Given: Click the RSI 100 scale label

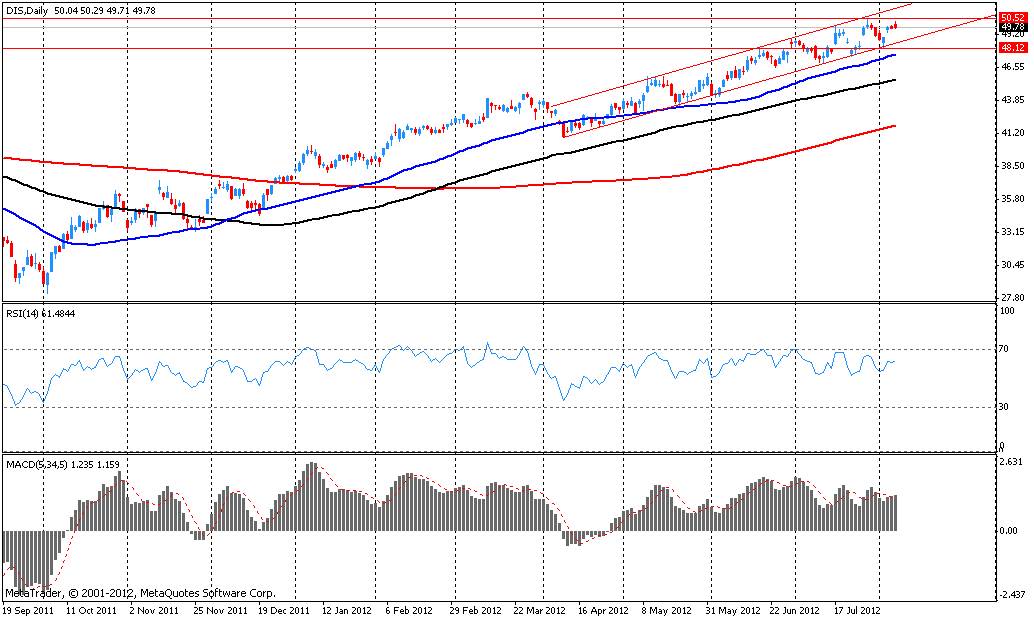Looking at the screenshot, I should (1008, 310).
